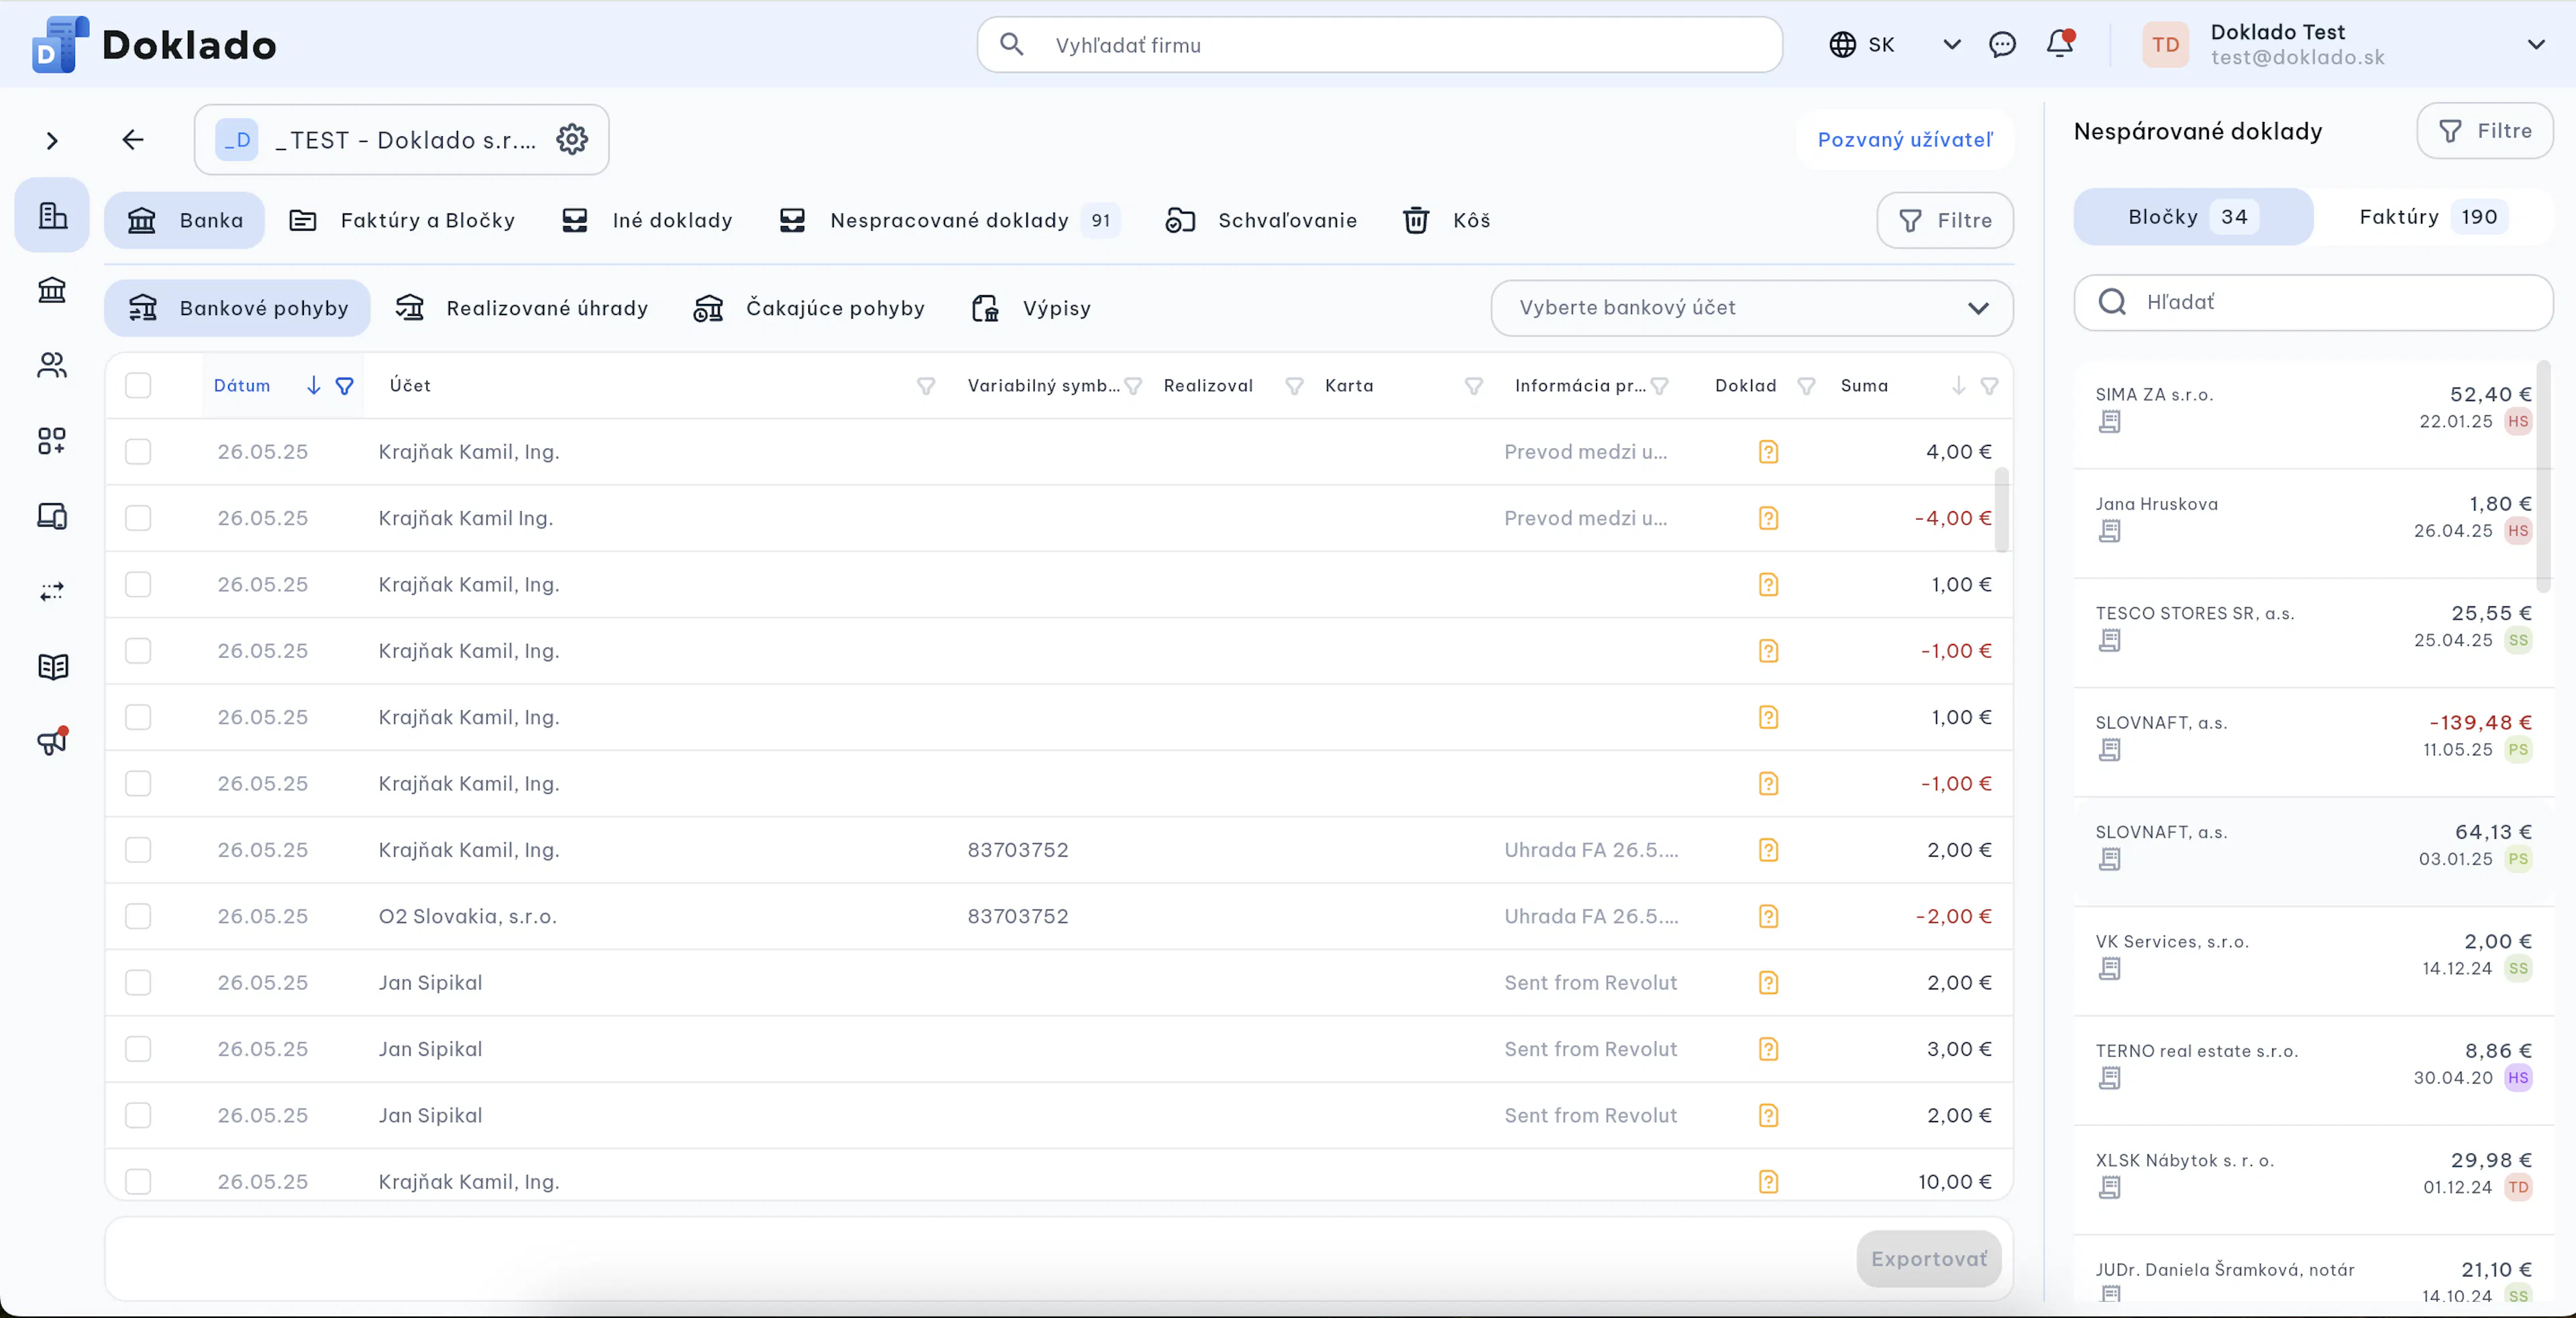Viewport: 2576px width, 1318px height.
Task: Open the company building sidebar icon
Action: [x=52, y=215]
